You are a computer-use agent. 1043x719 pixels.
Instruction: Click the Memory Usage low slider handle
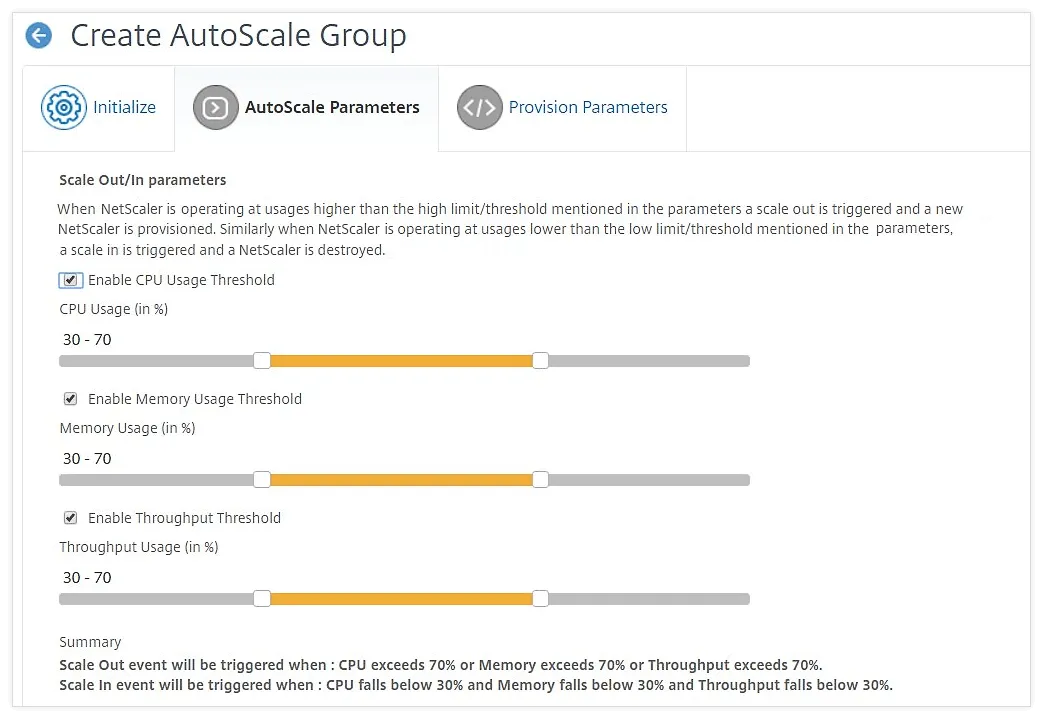point(262,480)
